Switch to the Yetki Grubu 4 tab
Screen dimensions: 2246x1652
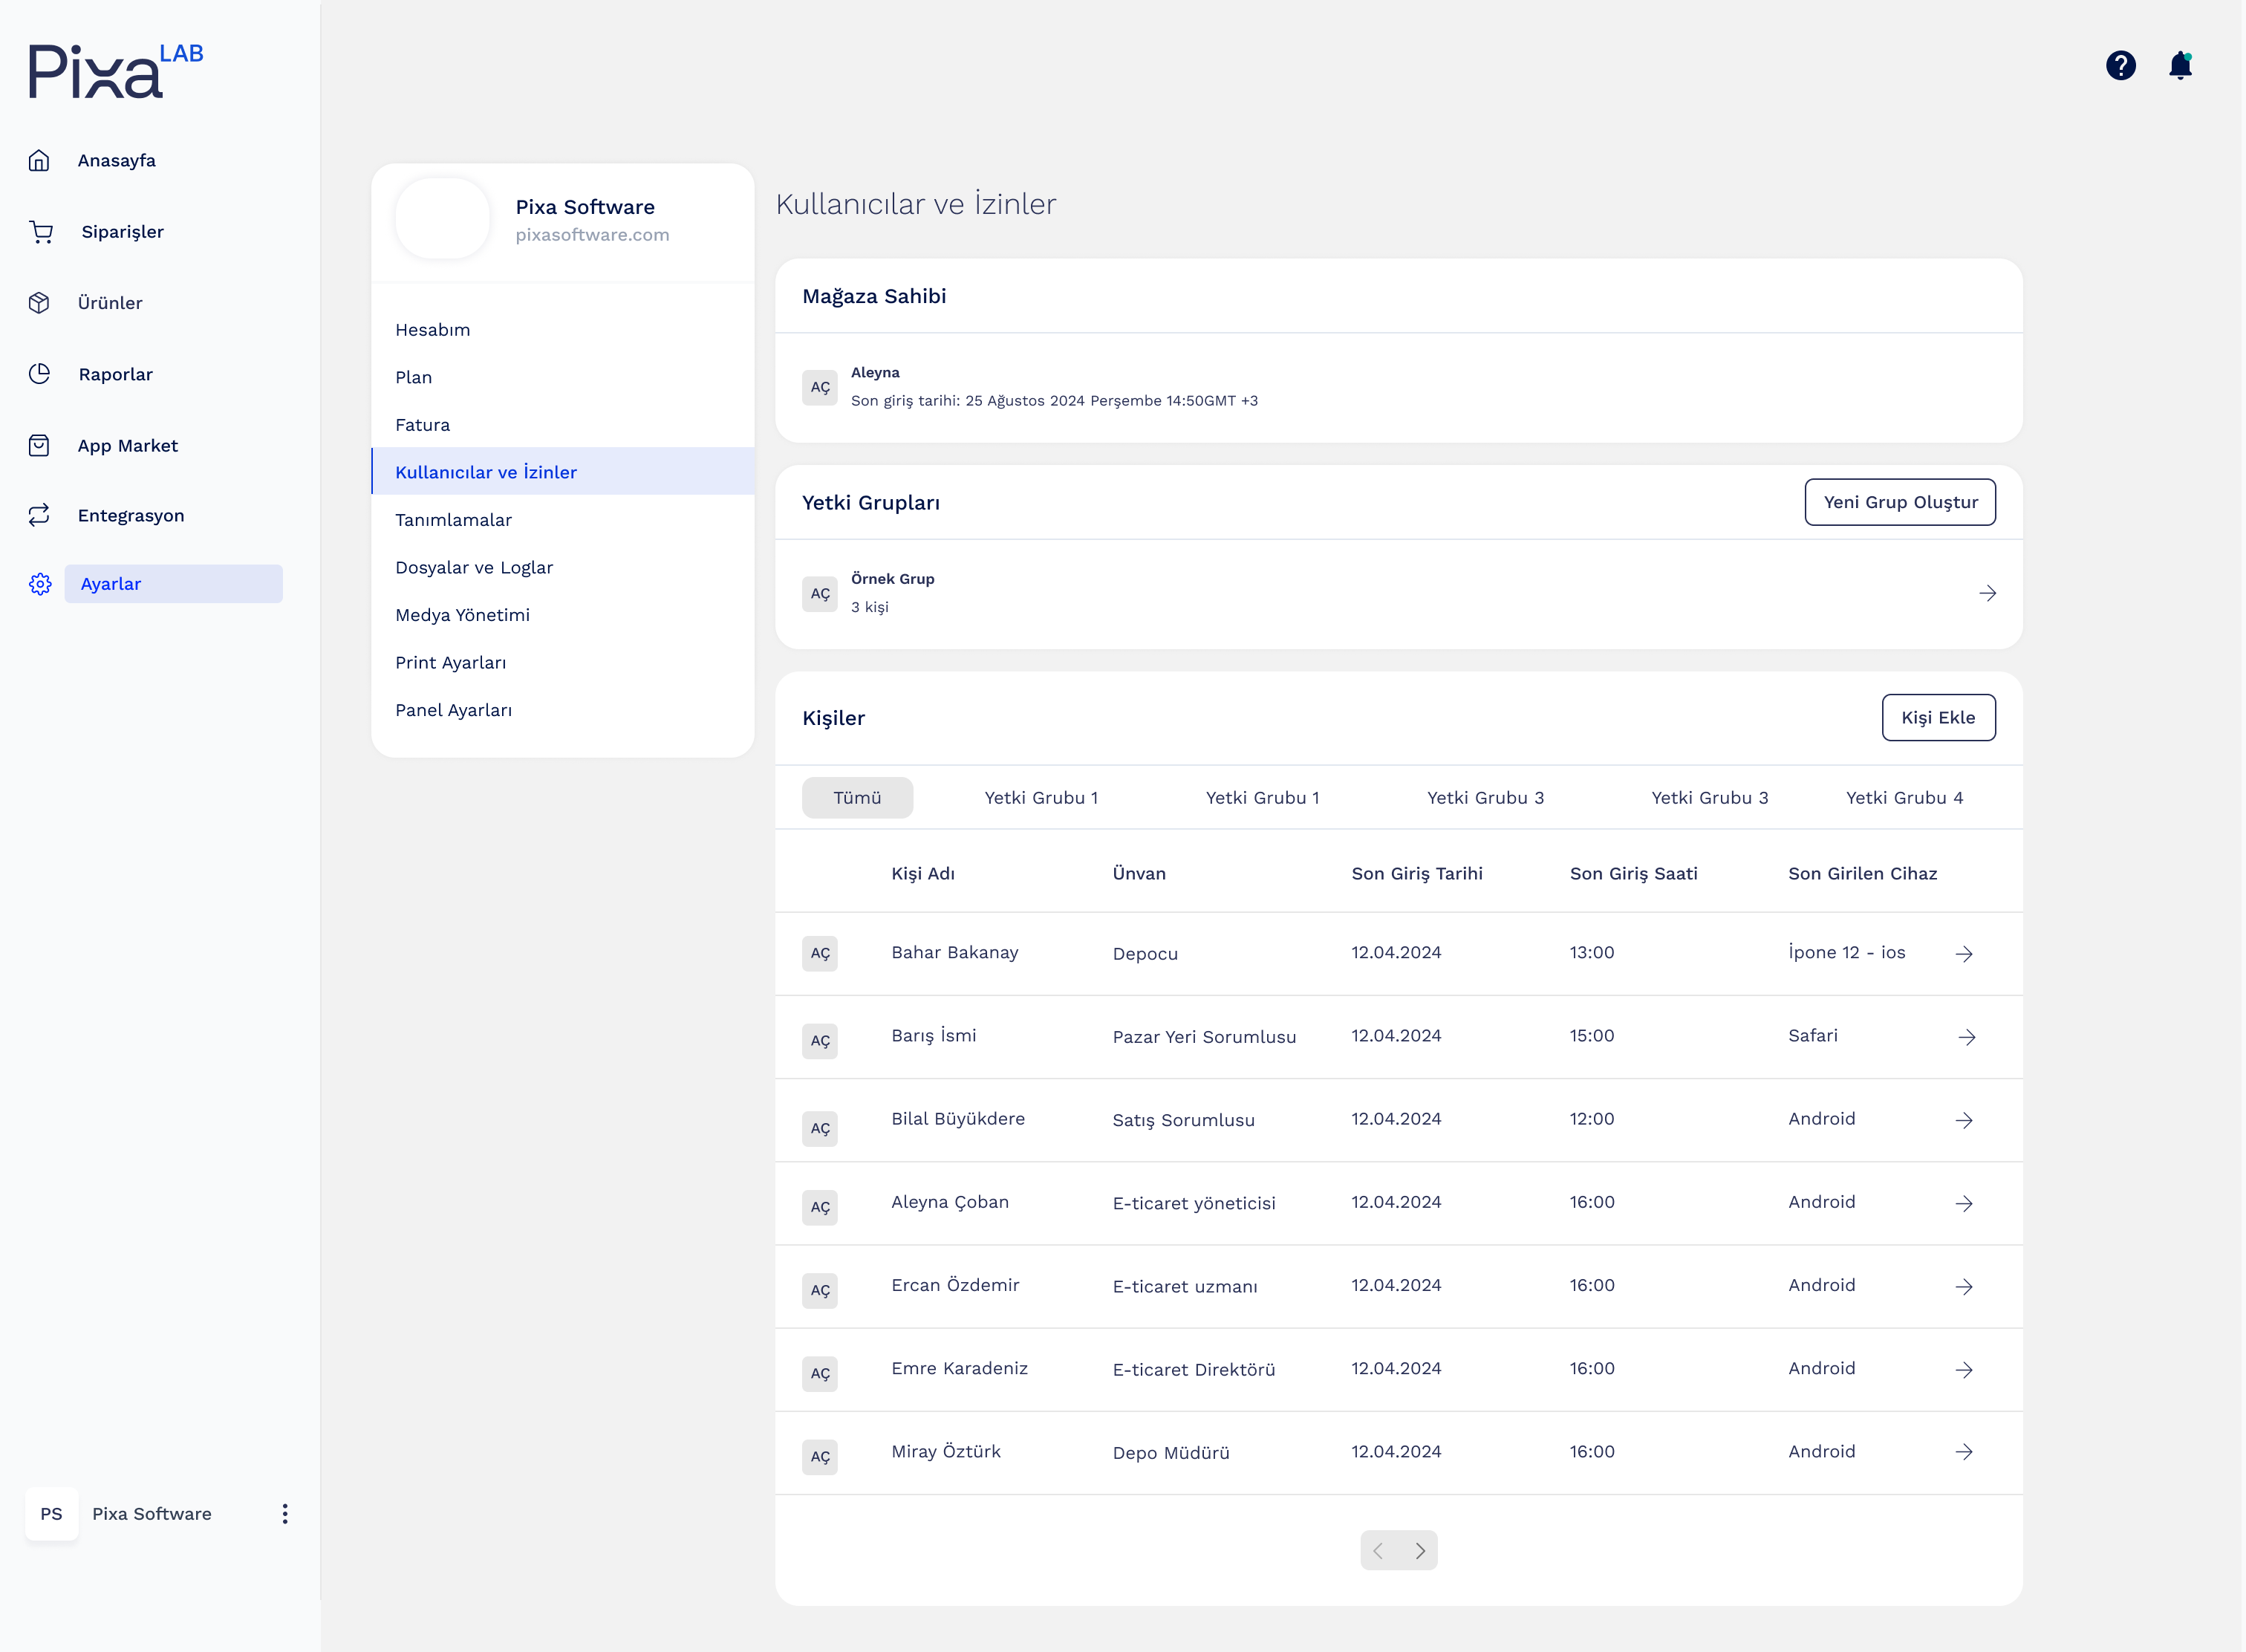point(1904,798)
